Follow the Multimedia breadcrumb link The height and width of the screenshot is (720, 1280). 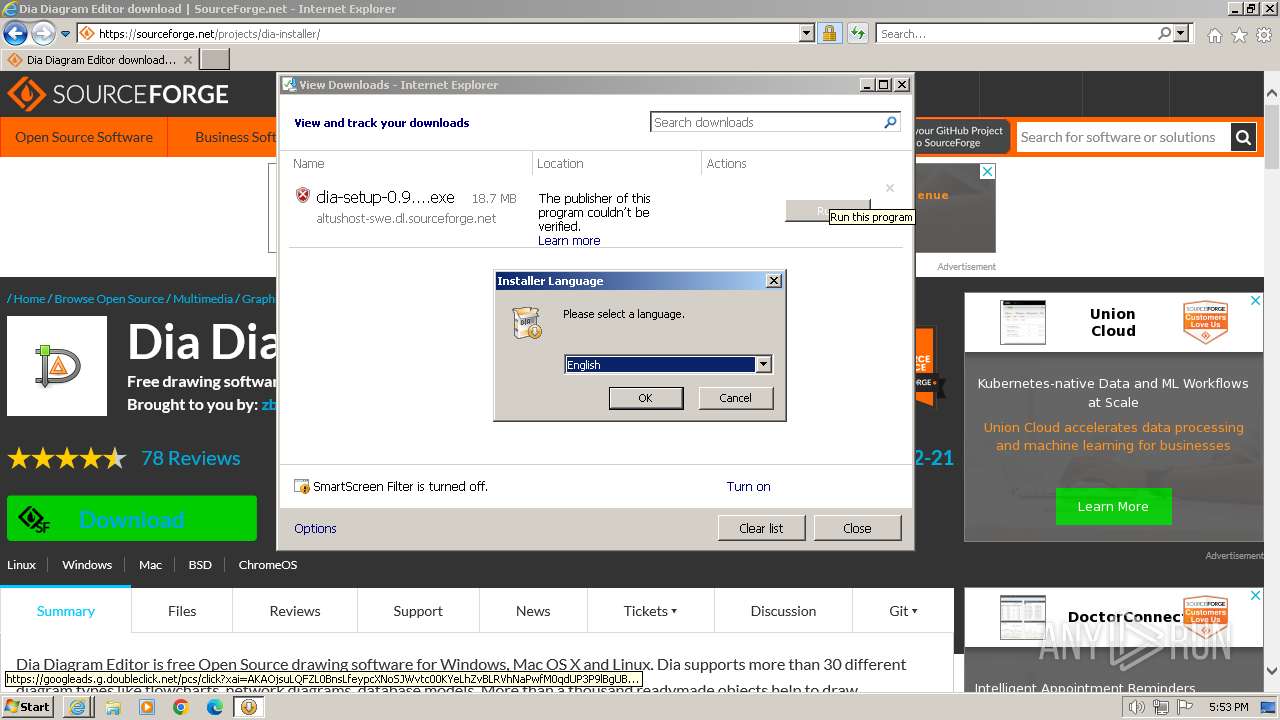(202, 299)
